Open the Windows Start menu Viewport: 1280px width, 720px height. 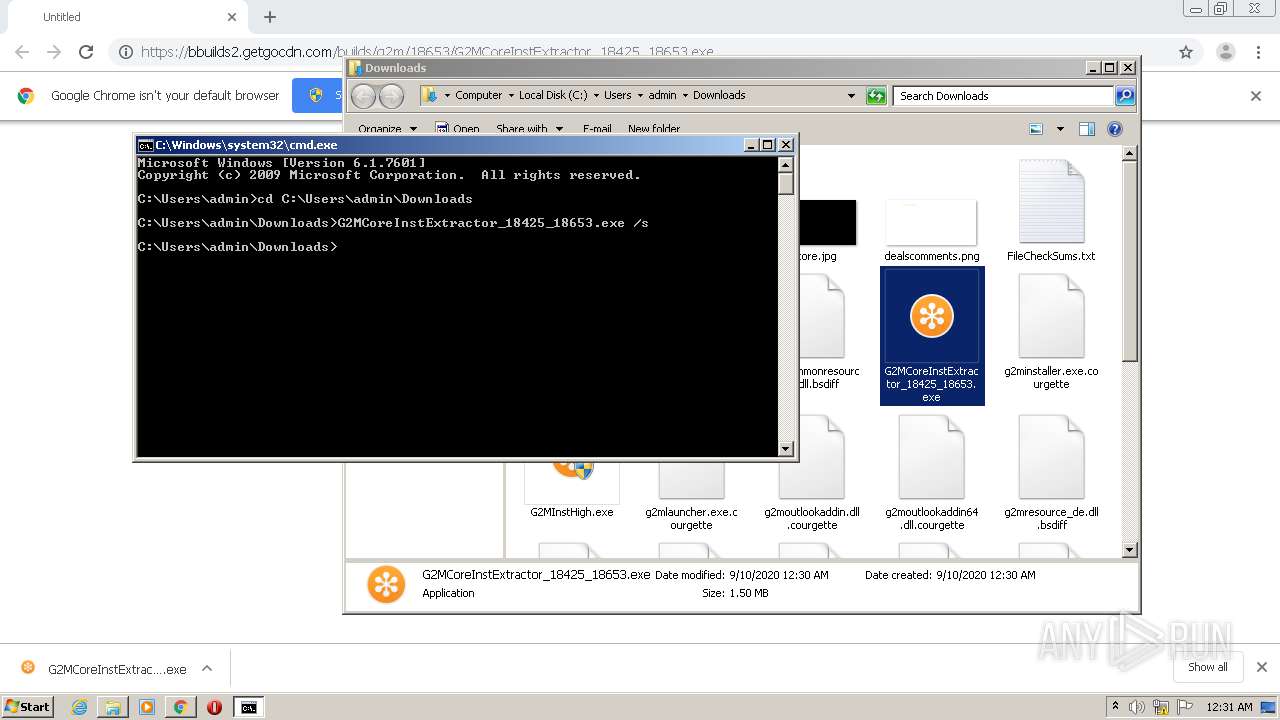[x=27, y=706]
